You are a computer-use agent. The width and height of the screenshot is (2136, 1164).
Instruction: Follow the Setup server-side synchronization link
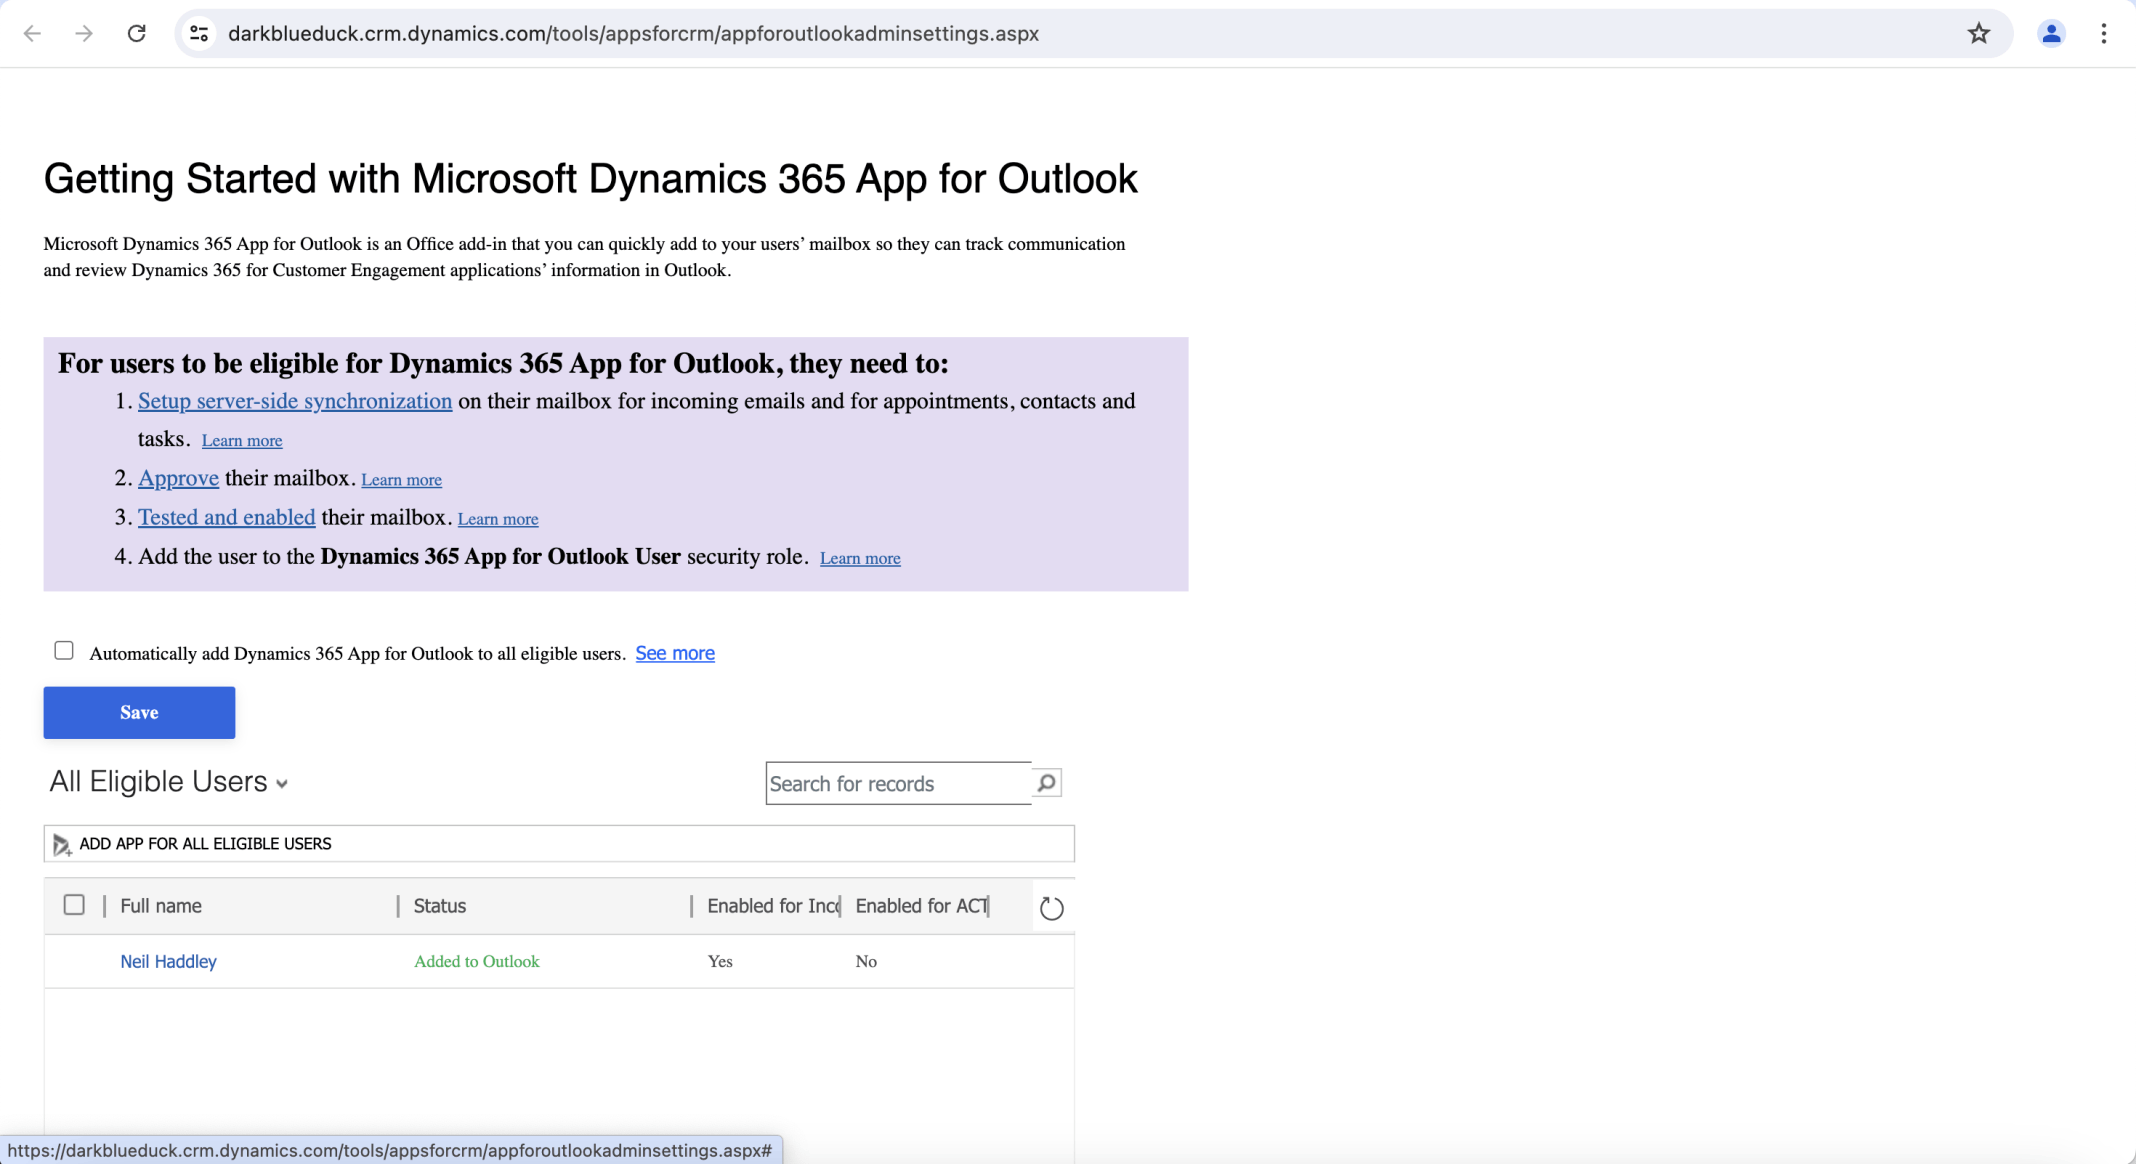[x=294, y=401]
